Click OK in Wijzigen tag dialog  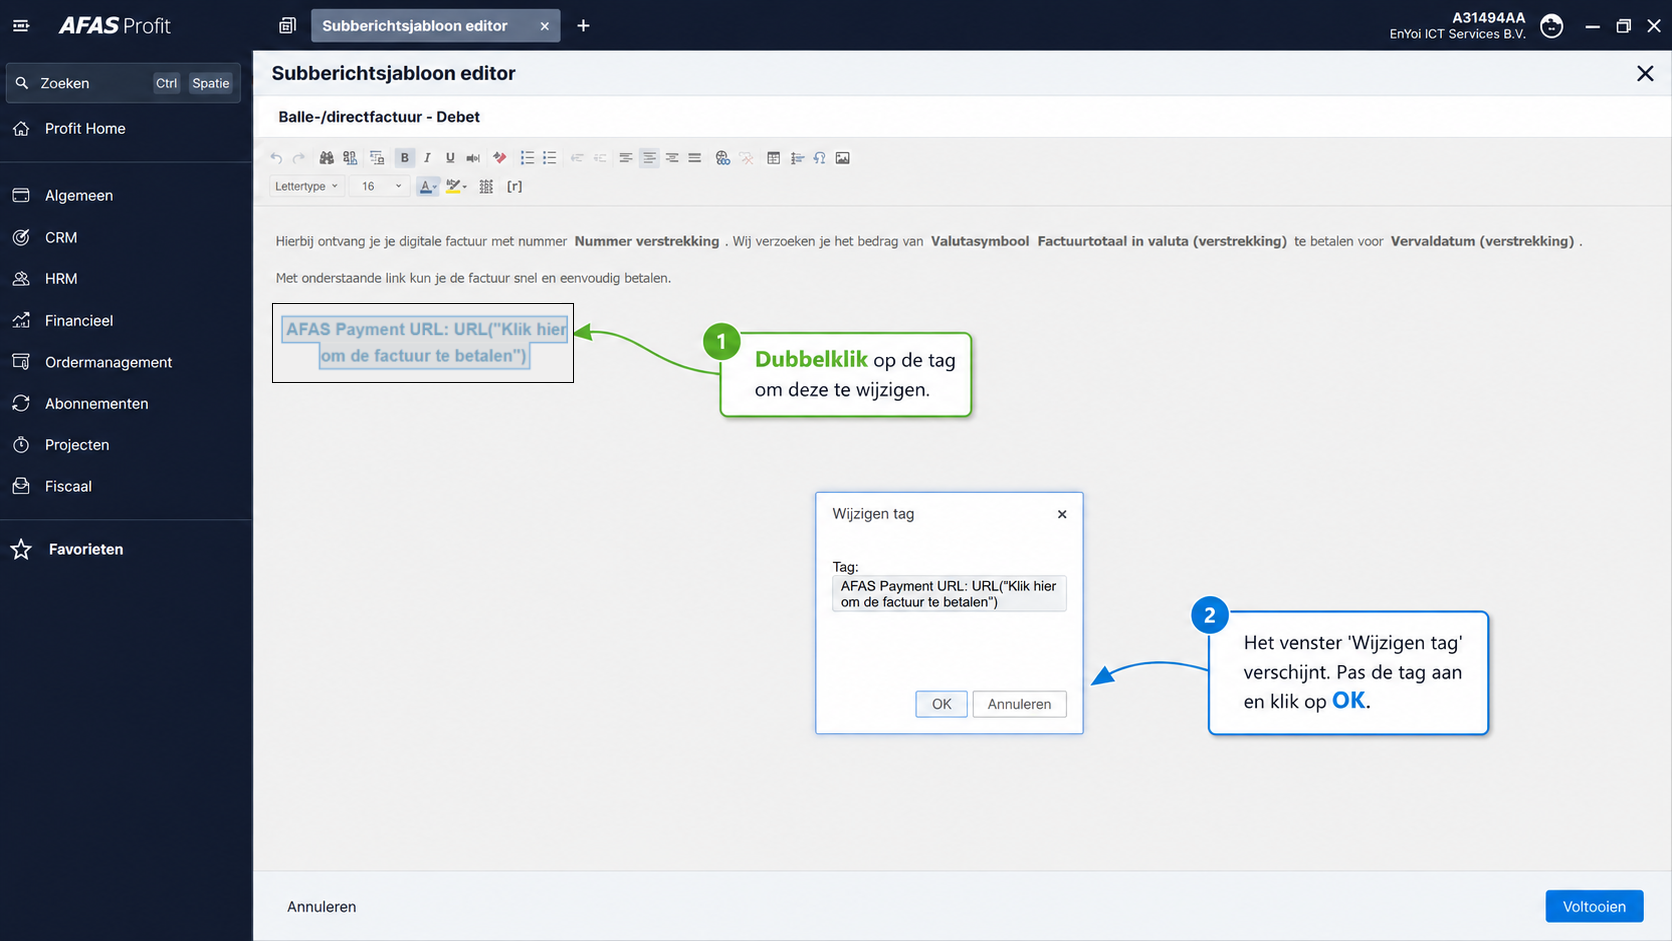pyautogui.click(x=941, y=704)
